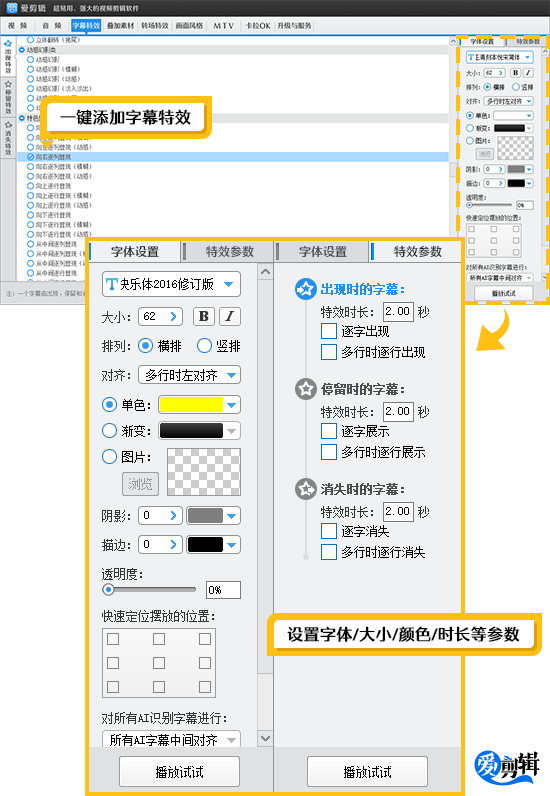This screenshot has height=796, width=550.
Task: Click the star icon beside 出现时的字幕
Action: click(x=306, y=289)
